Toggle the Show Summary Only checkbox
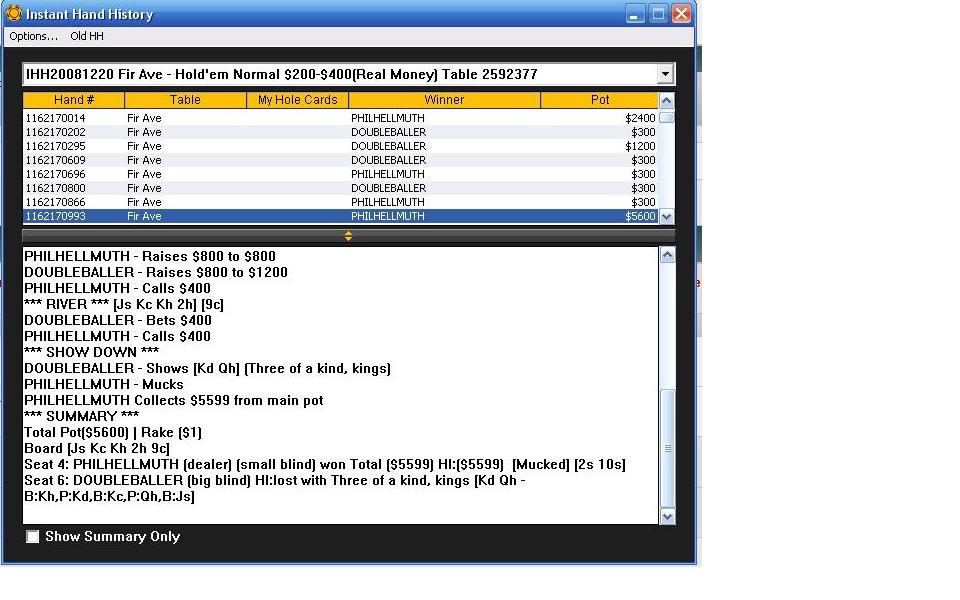Image resolution: width=960 pixels, height=600 pixels. 32,537
